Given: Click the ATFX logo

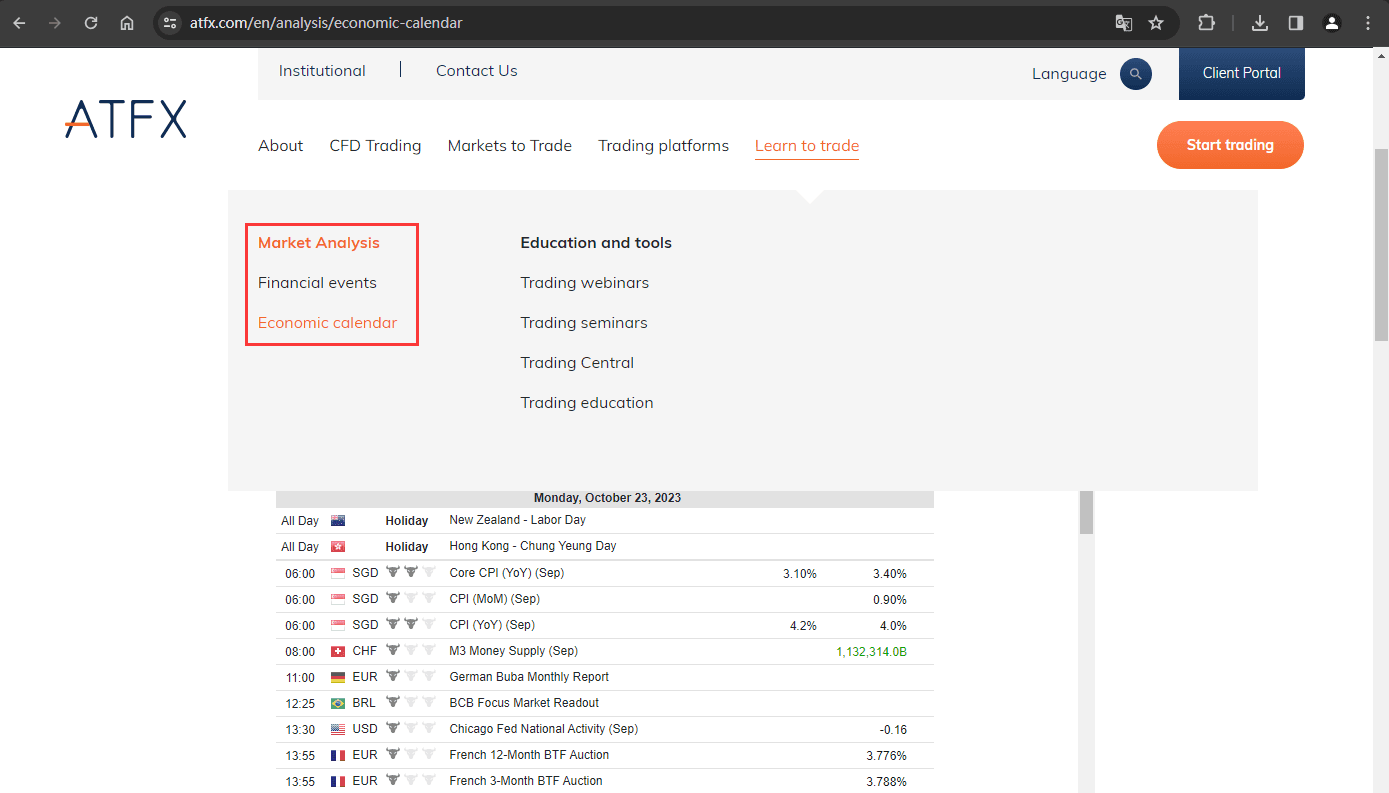Looking at the screenshot, I should tap(126, 119).
